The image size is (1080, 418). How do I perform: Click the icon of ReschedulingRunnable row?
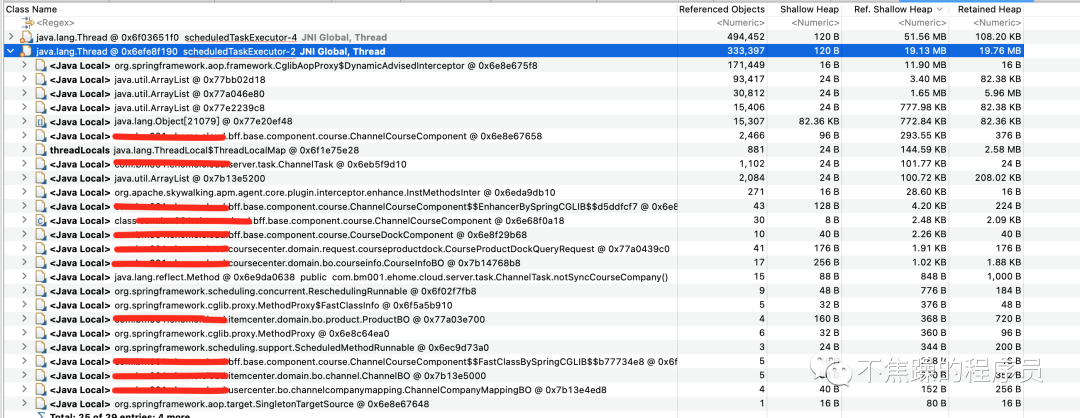(41, 291)
